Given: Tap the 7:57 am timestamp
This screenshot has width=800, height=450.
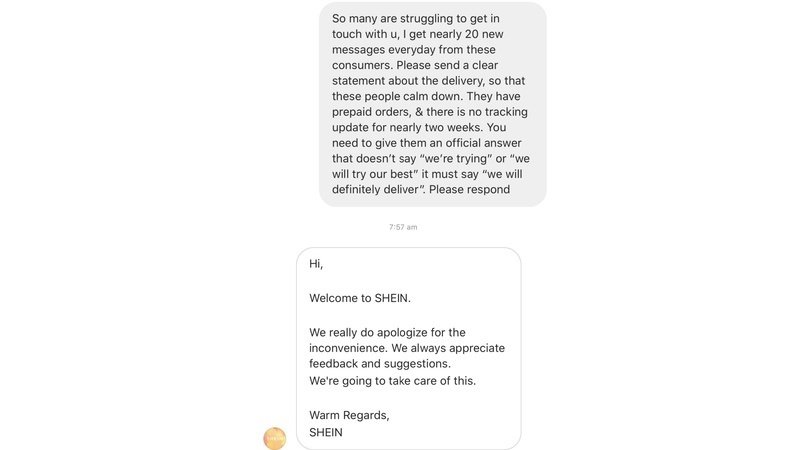Looking at the screenshot, I should click(403, 227).
